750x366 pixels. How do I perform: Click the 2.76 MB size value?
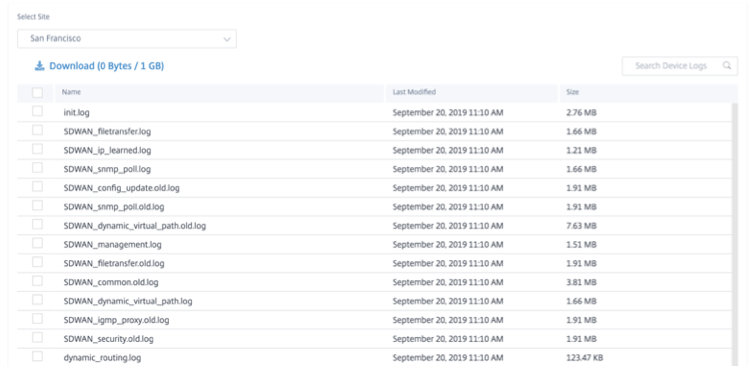(581, 113)
